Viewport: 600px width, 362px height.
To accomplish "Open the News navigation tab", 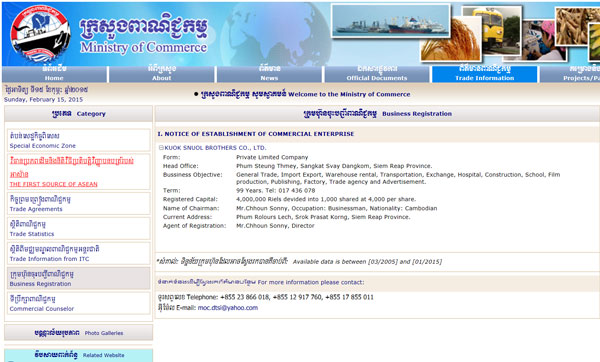I will point(269,73).
